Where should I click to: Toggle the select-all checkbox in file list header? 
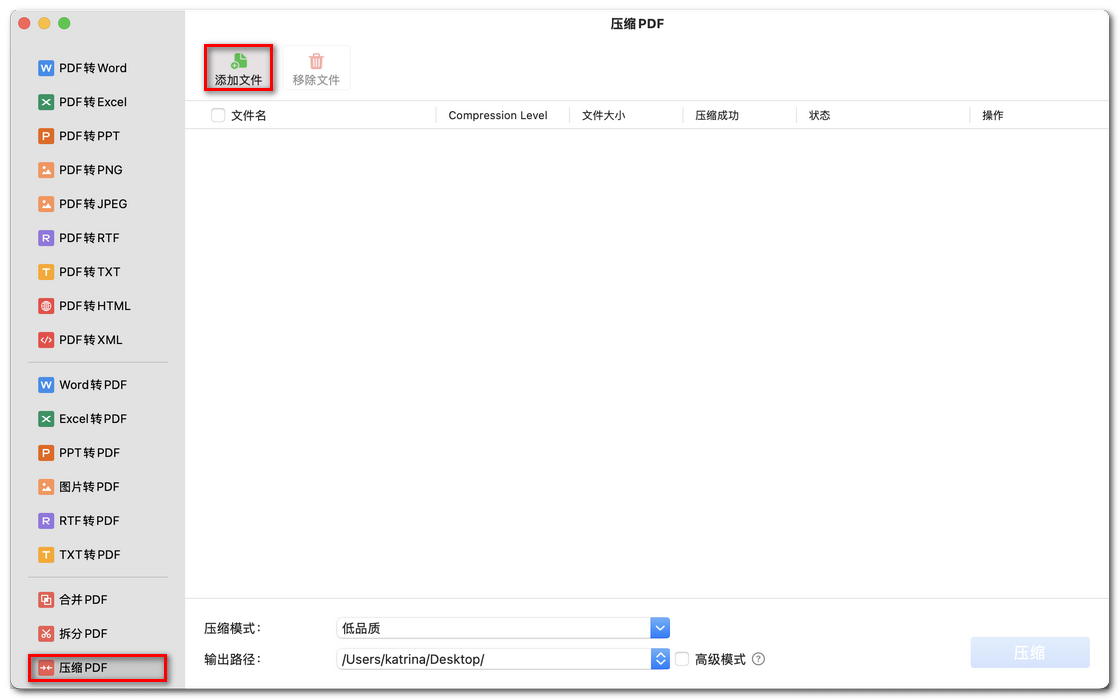tap(217, 115)
